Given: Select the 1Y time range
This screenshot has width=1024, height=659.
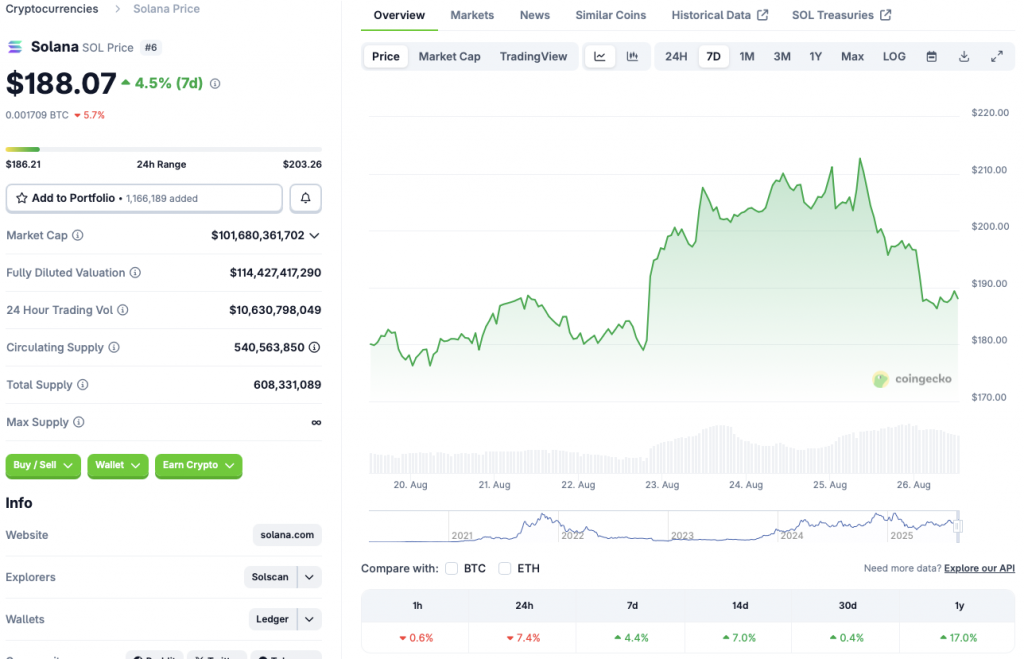Looking at the screenshot, I should click(x=816, y=57).
